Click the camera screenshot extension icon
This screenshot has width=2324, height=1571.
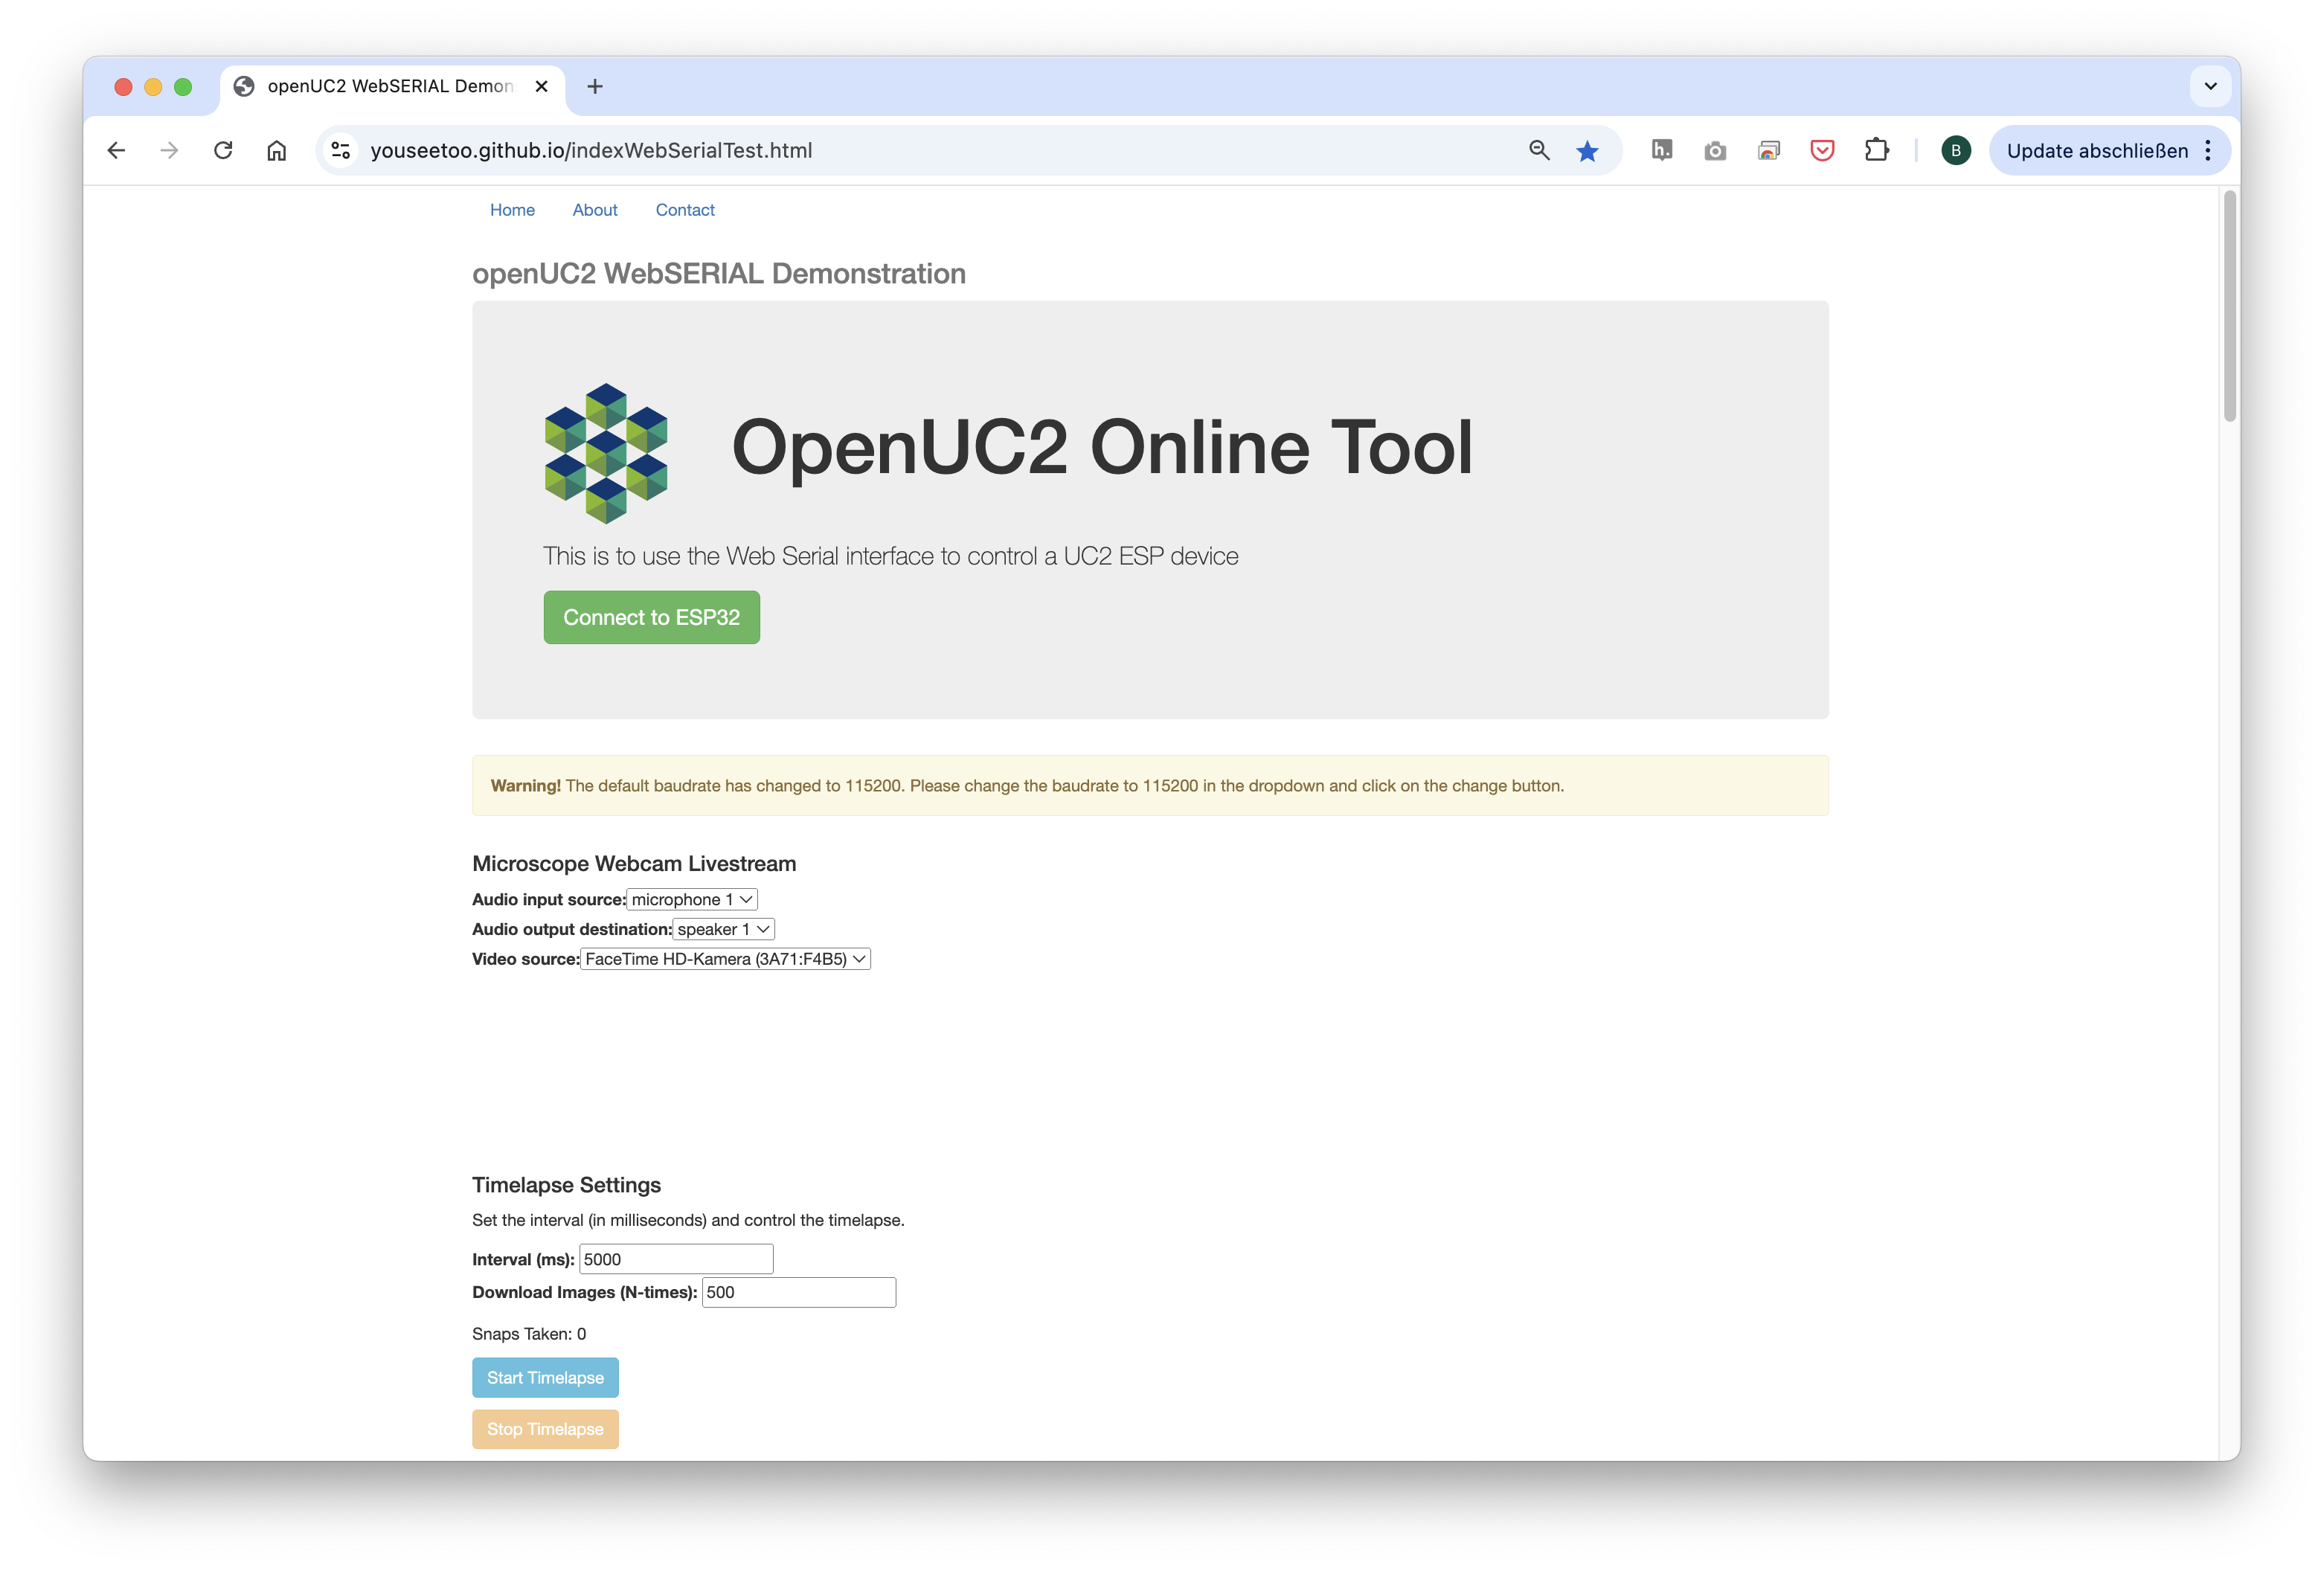pos(1715,151)
